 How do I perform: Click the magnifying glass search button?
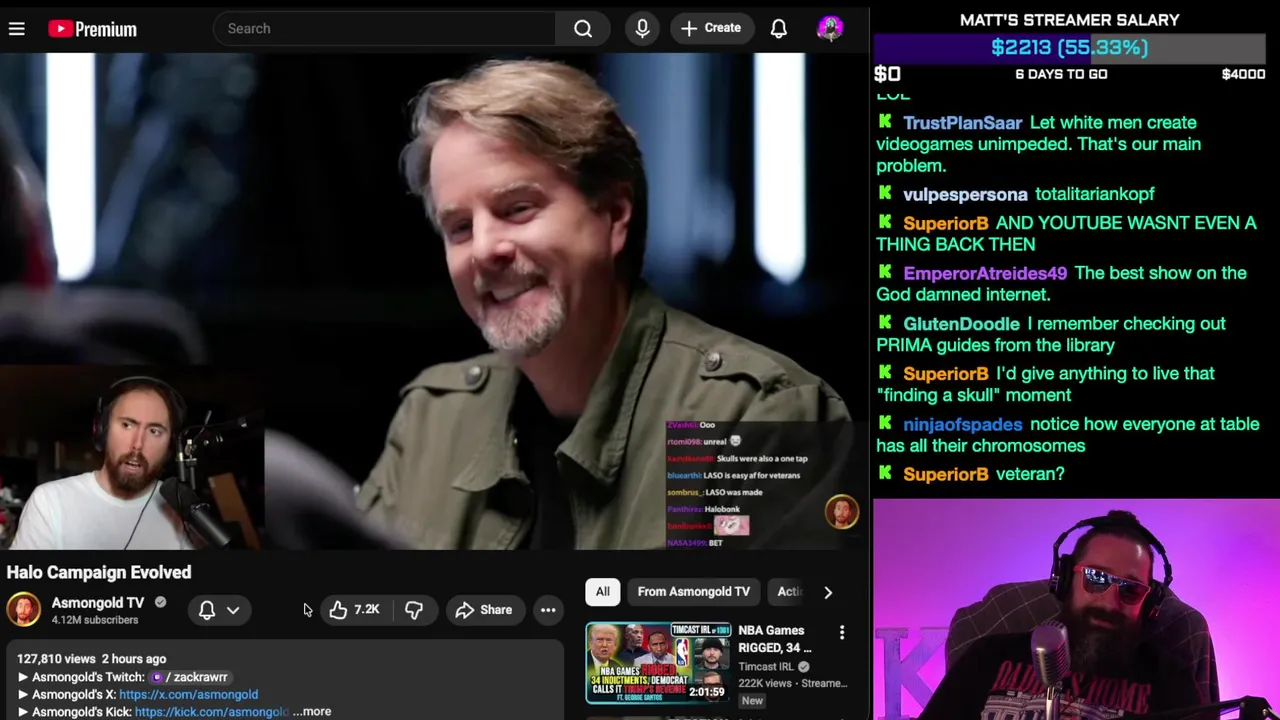(x=583, y=29)
